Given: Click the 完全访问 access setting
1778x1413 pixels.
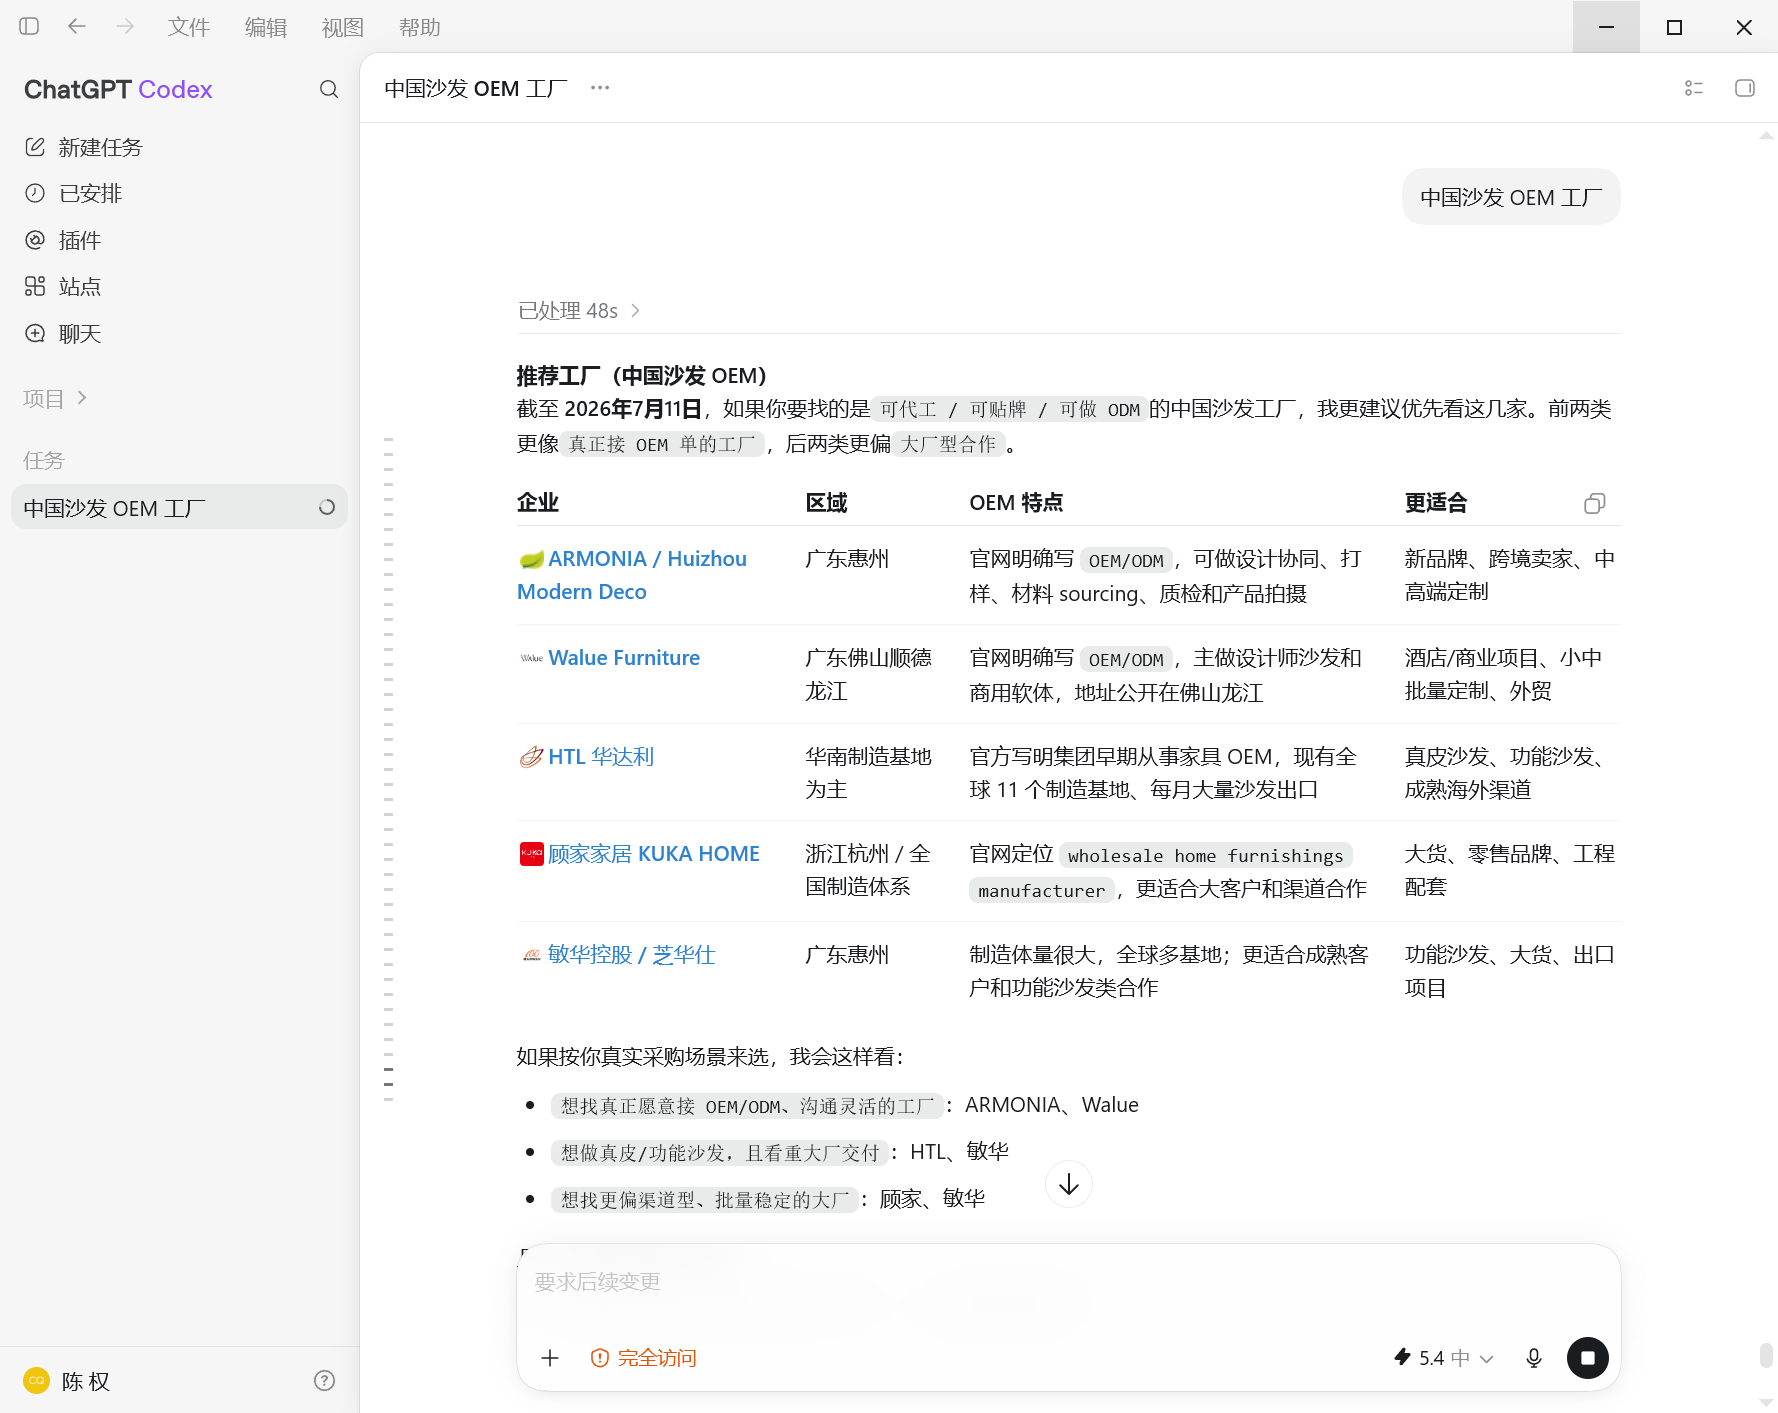Looking at the screenshot, I should click(x=644, y=1358).
